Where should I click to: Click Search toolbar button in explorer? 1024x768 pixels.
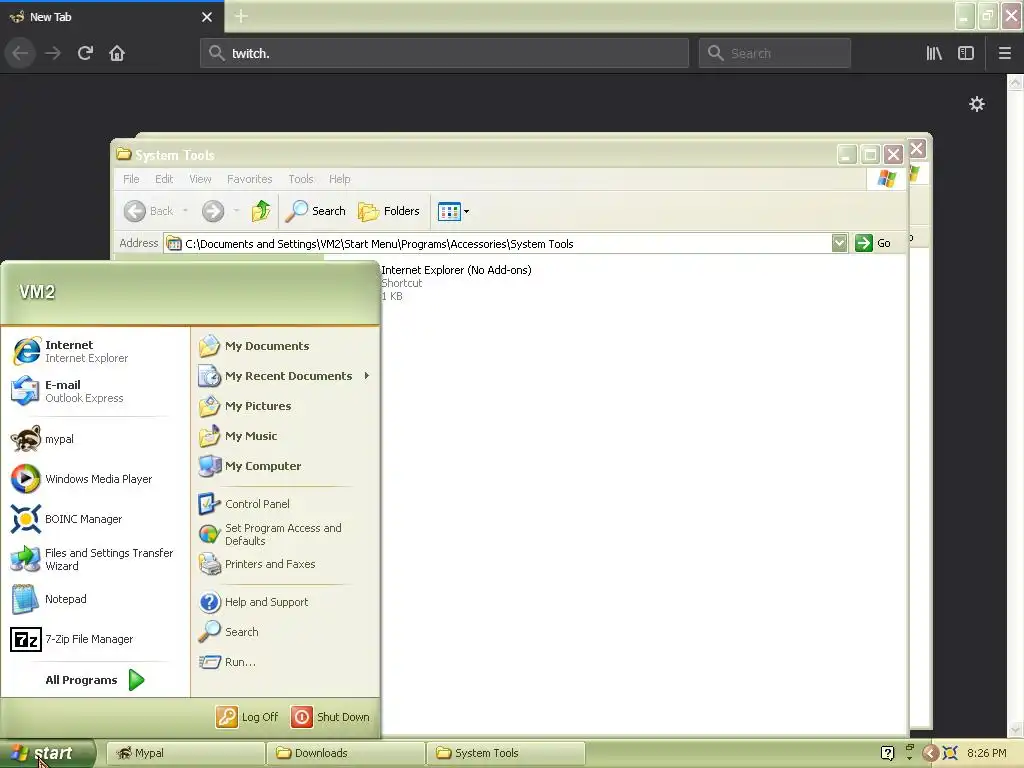point(315,211)
